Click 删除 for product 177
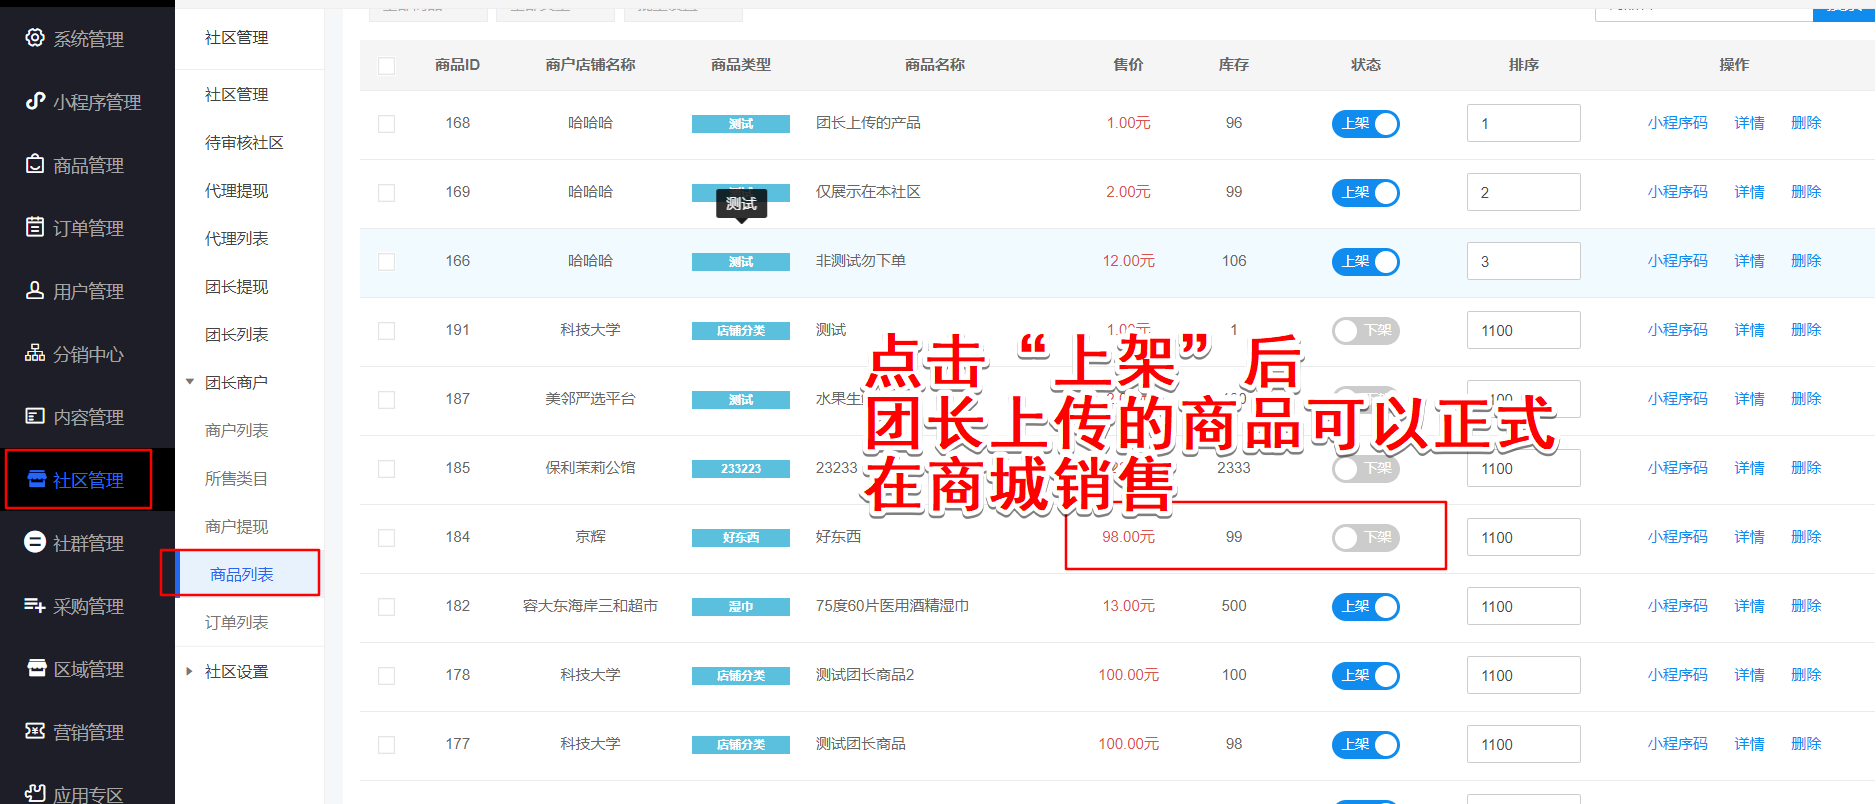1876x804 pixels. point(1806,744)
